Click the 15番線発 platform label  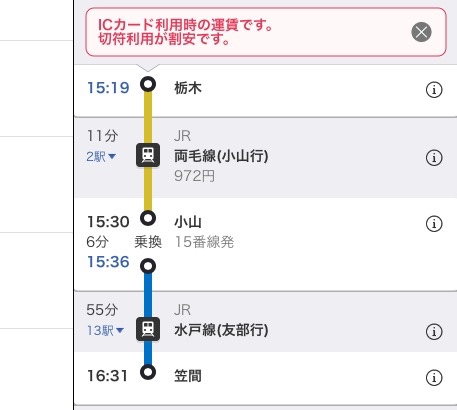204,242
